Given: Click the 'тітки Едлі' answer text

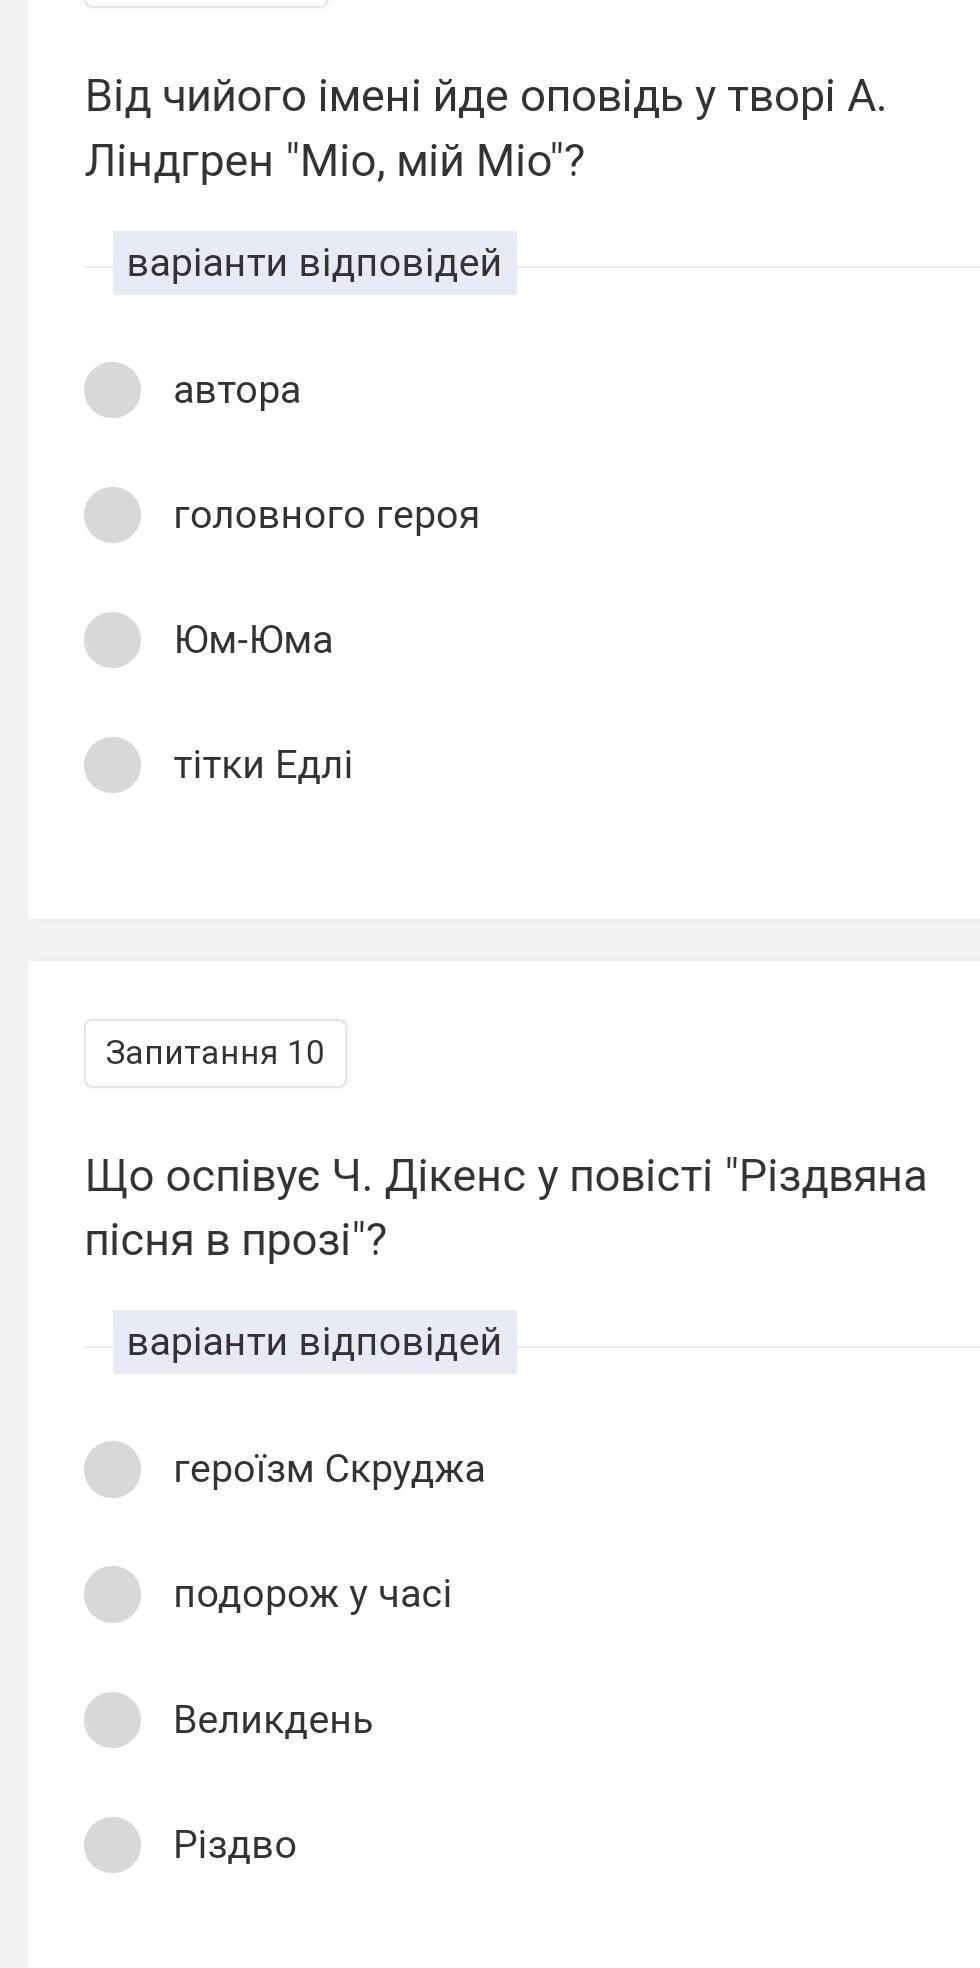Looking at the screenshot, I should click(x=263, y=765).
